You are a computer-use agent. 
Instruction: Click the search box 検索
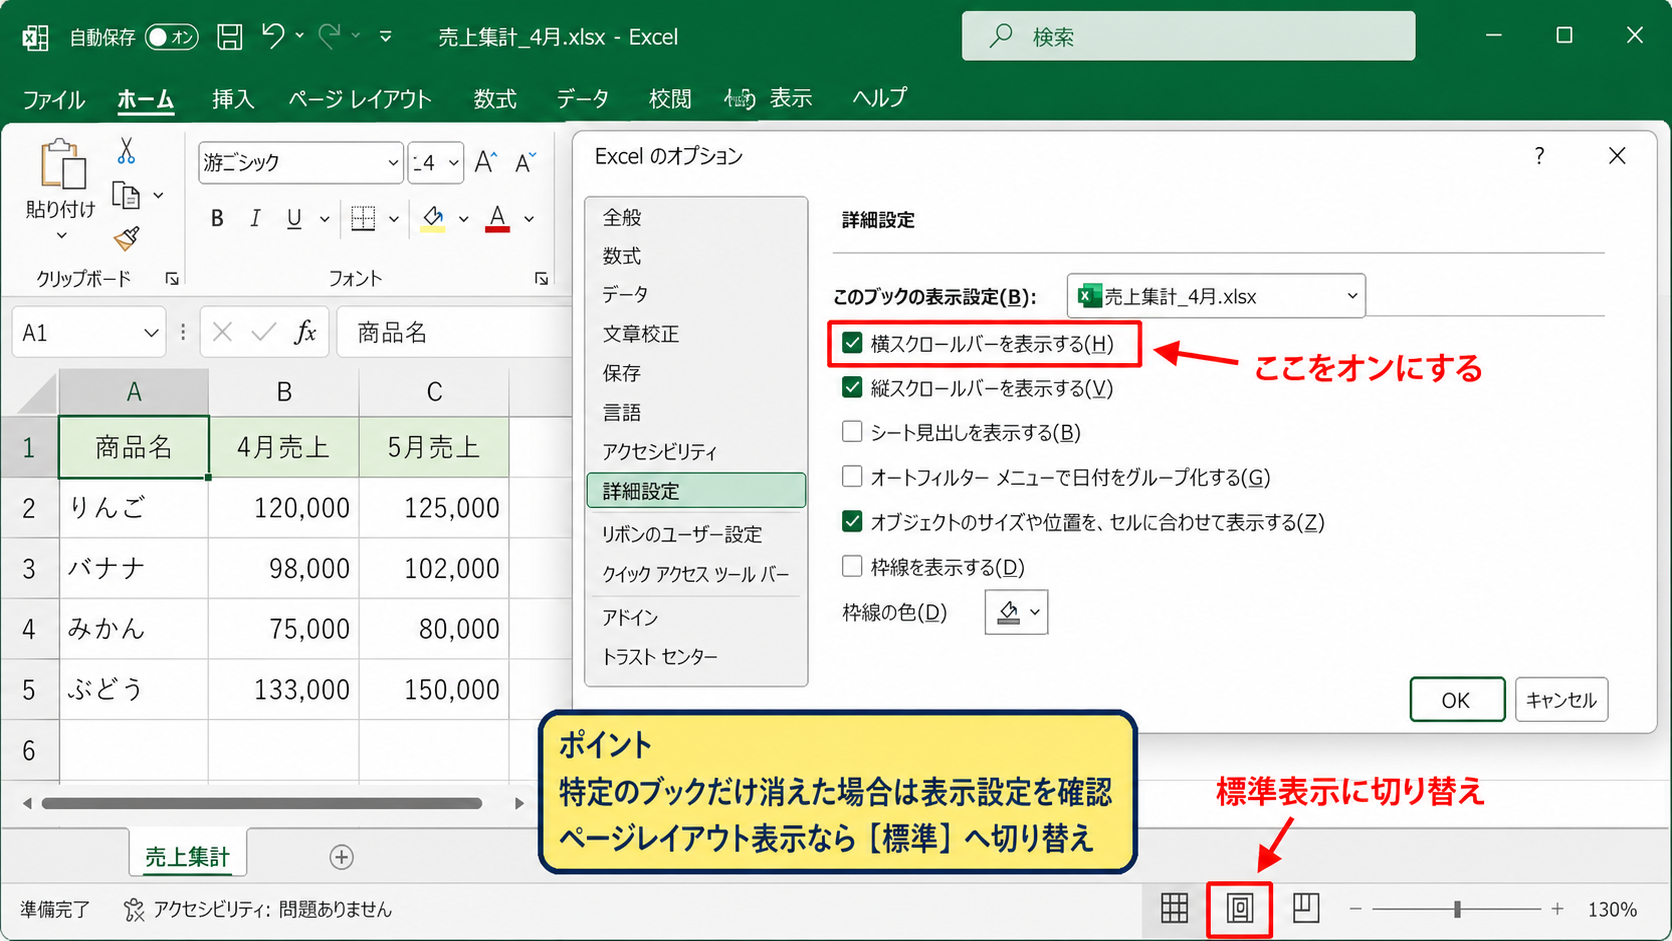[1188, 37]
